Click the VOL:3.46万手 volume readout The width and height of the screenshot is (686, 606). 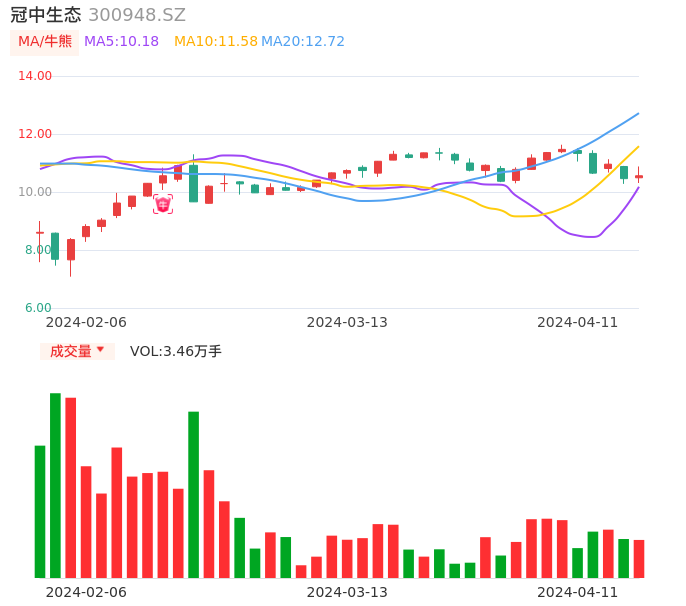pyautogui.click(x=176, y=351)
